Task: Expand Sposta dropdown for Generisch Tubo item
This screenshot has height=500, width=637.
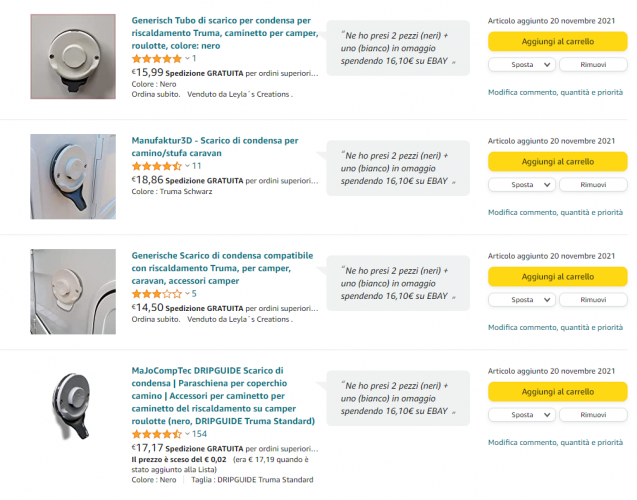Action: (x=522, y=64)
